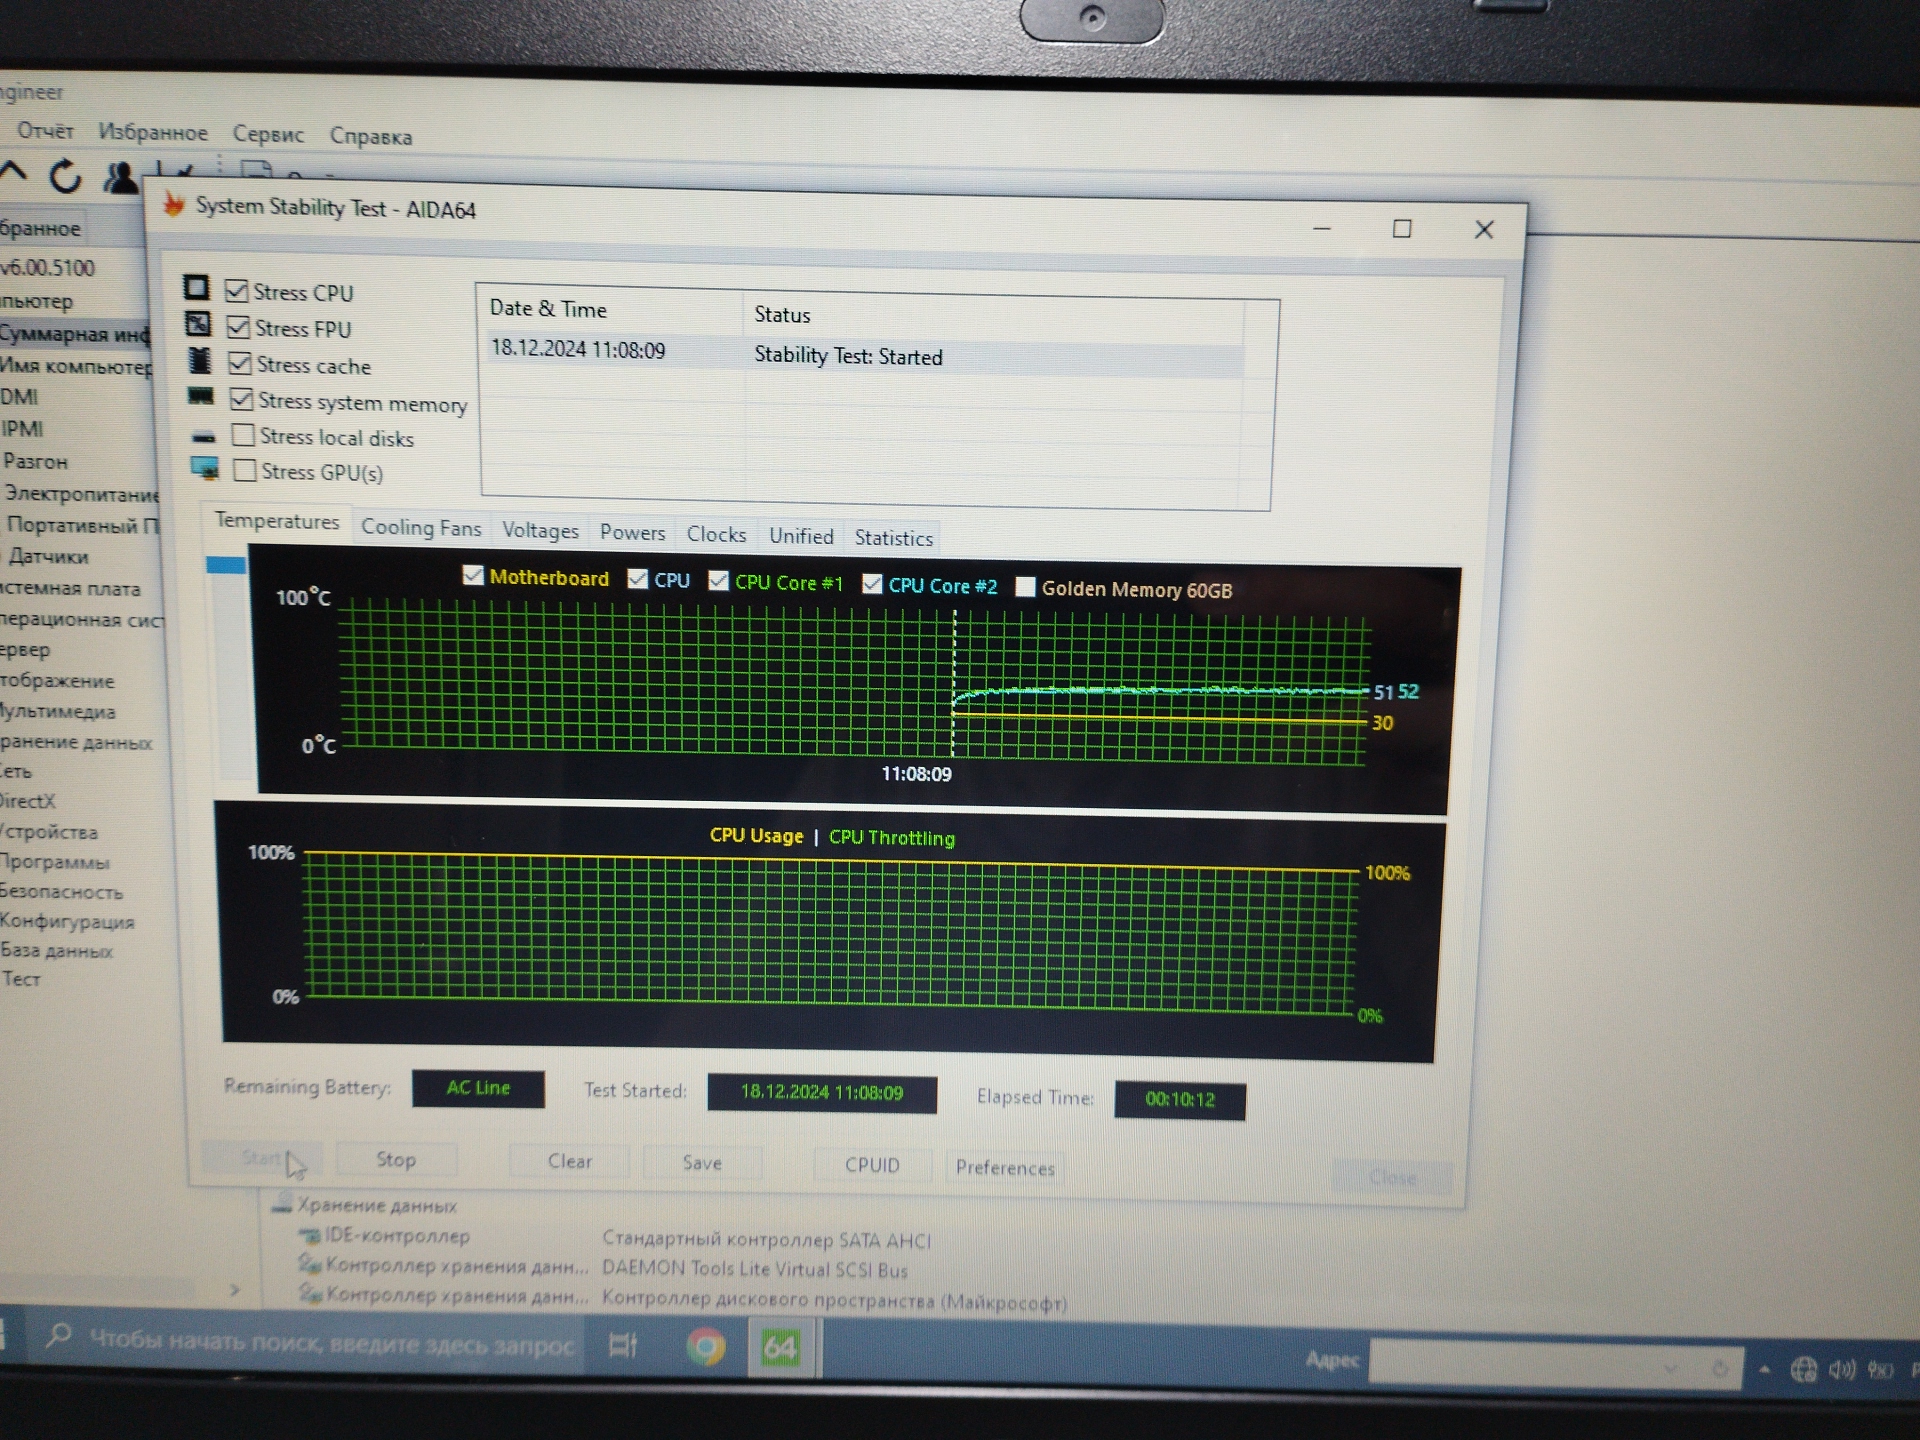
Task: Click the Stability Test: Started log row
Action: point(865,354)
